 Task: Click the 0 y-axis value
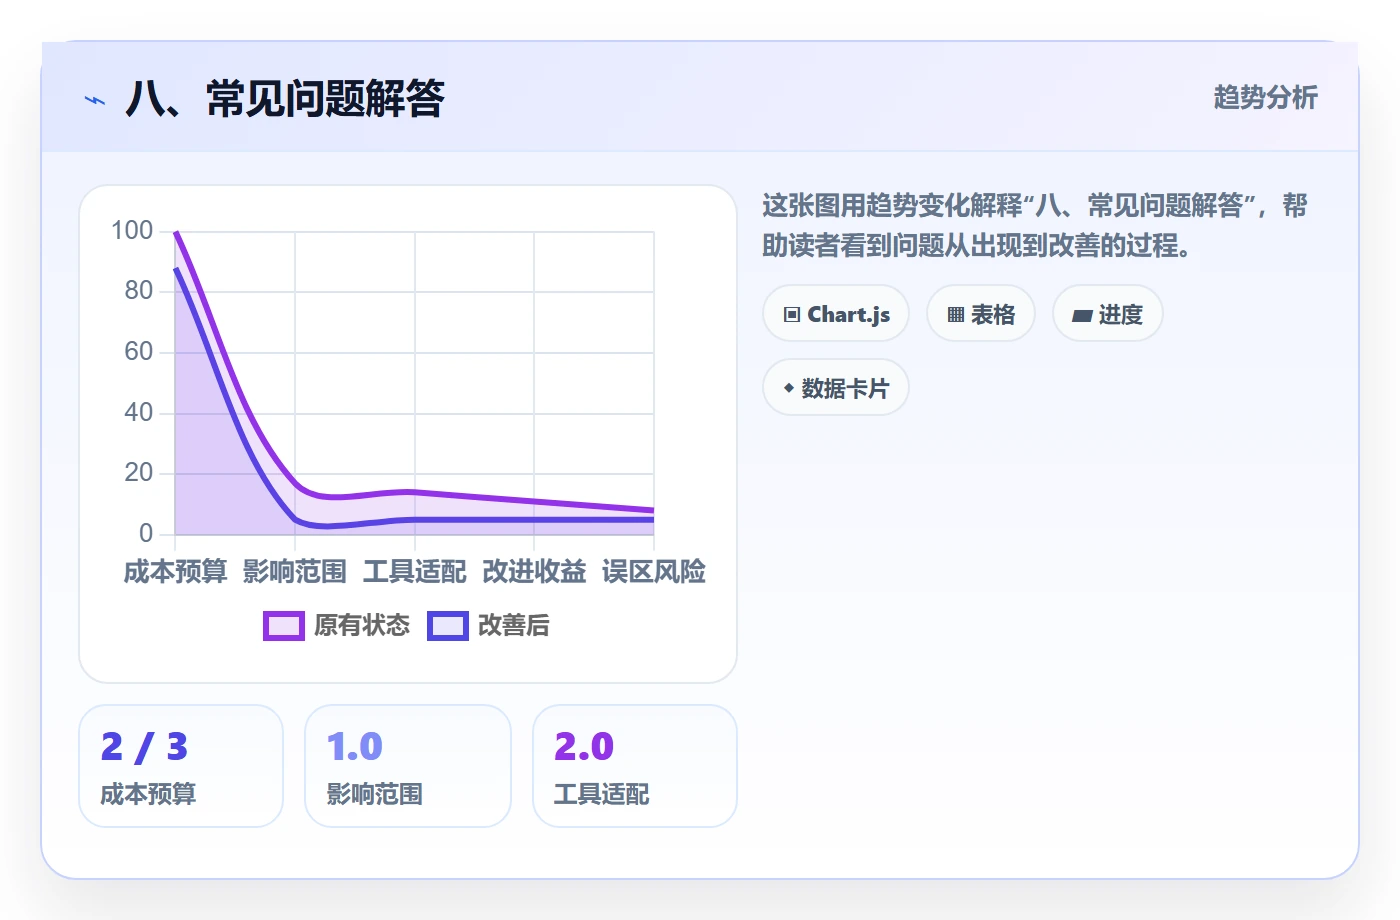coord(146,534)
